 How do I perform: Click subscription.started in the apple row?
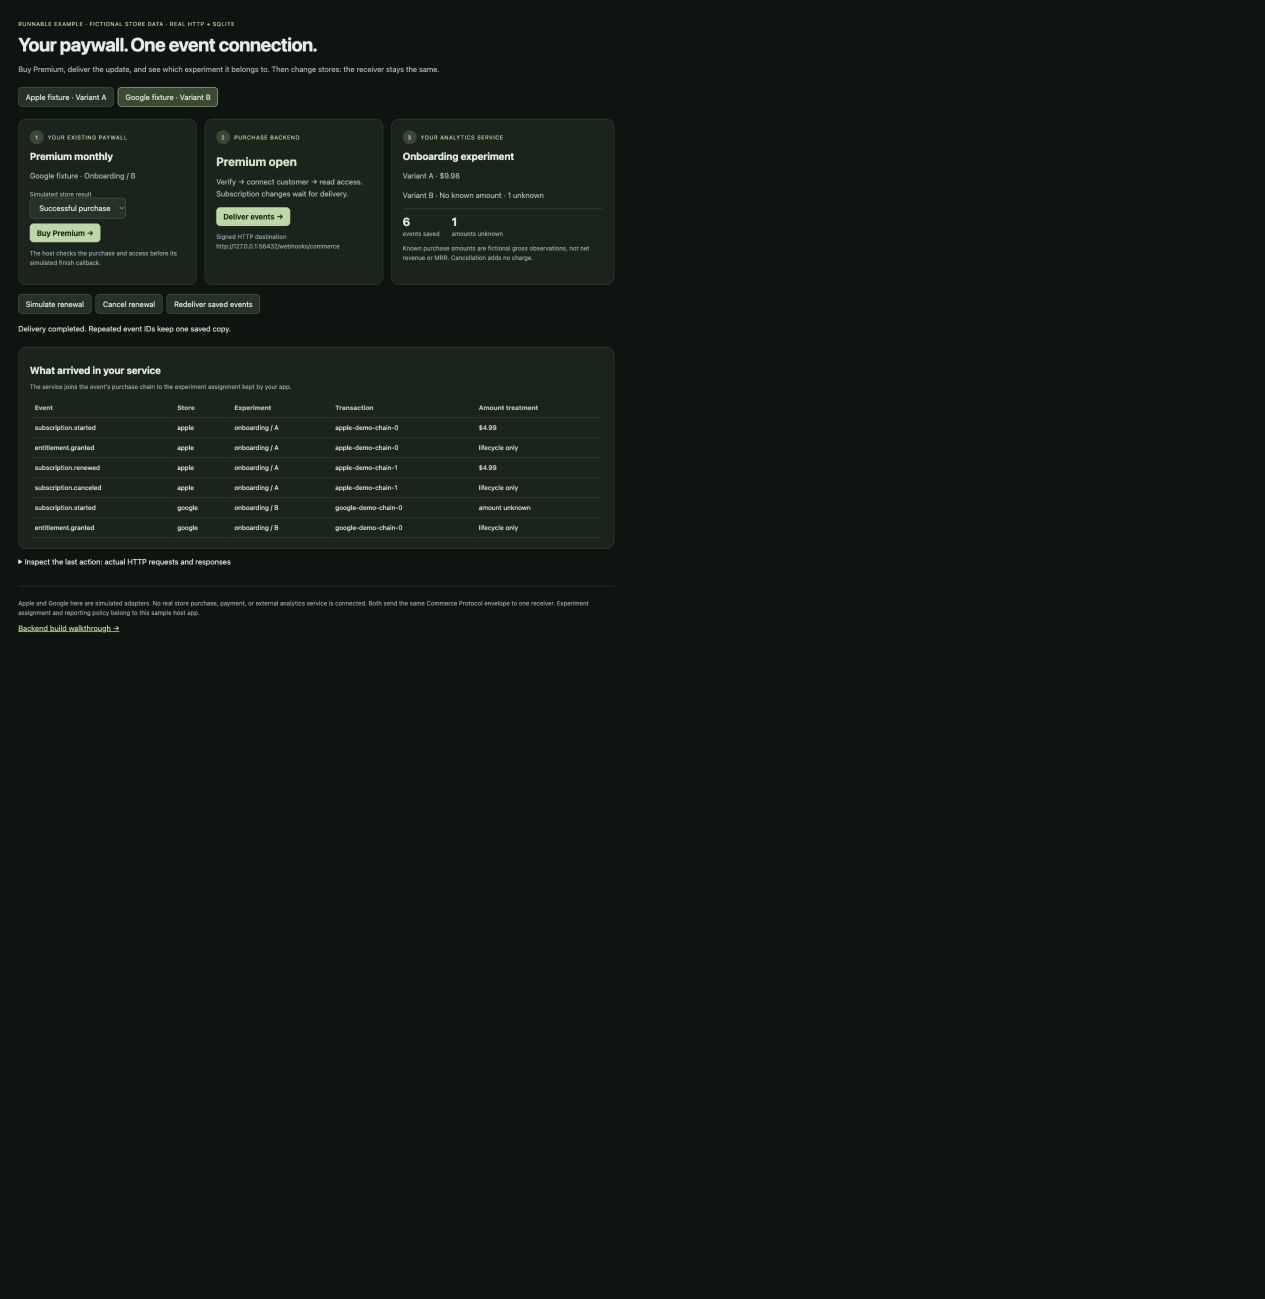[65, 428]
